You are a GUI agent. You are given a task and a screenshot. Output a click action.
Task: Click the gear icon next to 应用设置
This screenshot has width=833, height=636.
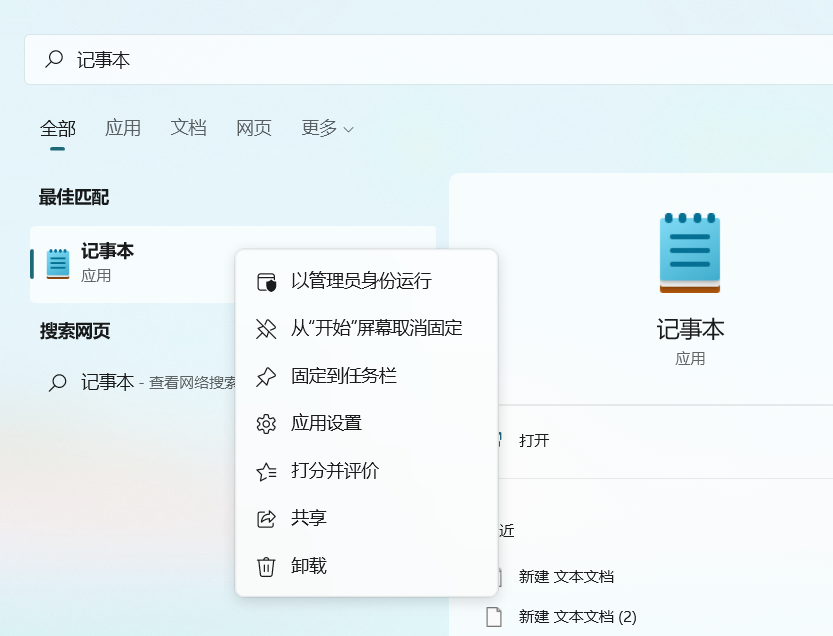[266, 424]
